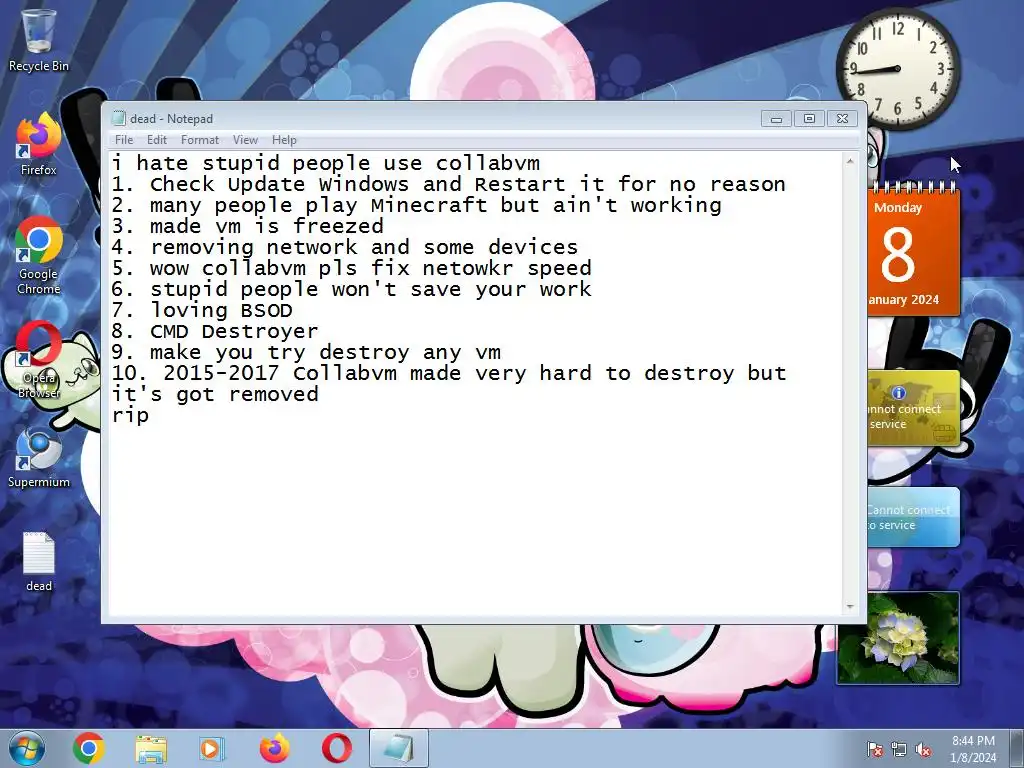
Task: Click the muted volume tray icon
Action: point(923,750)
